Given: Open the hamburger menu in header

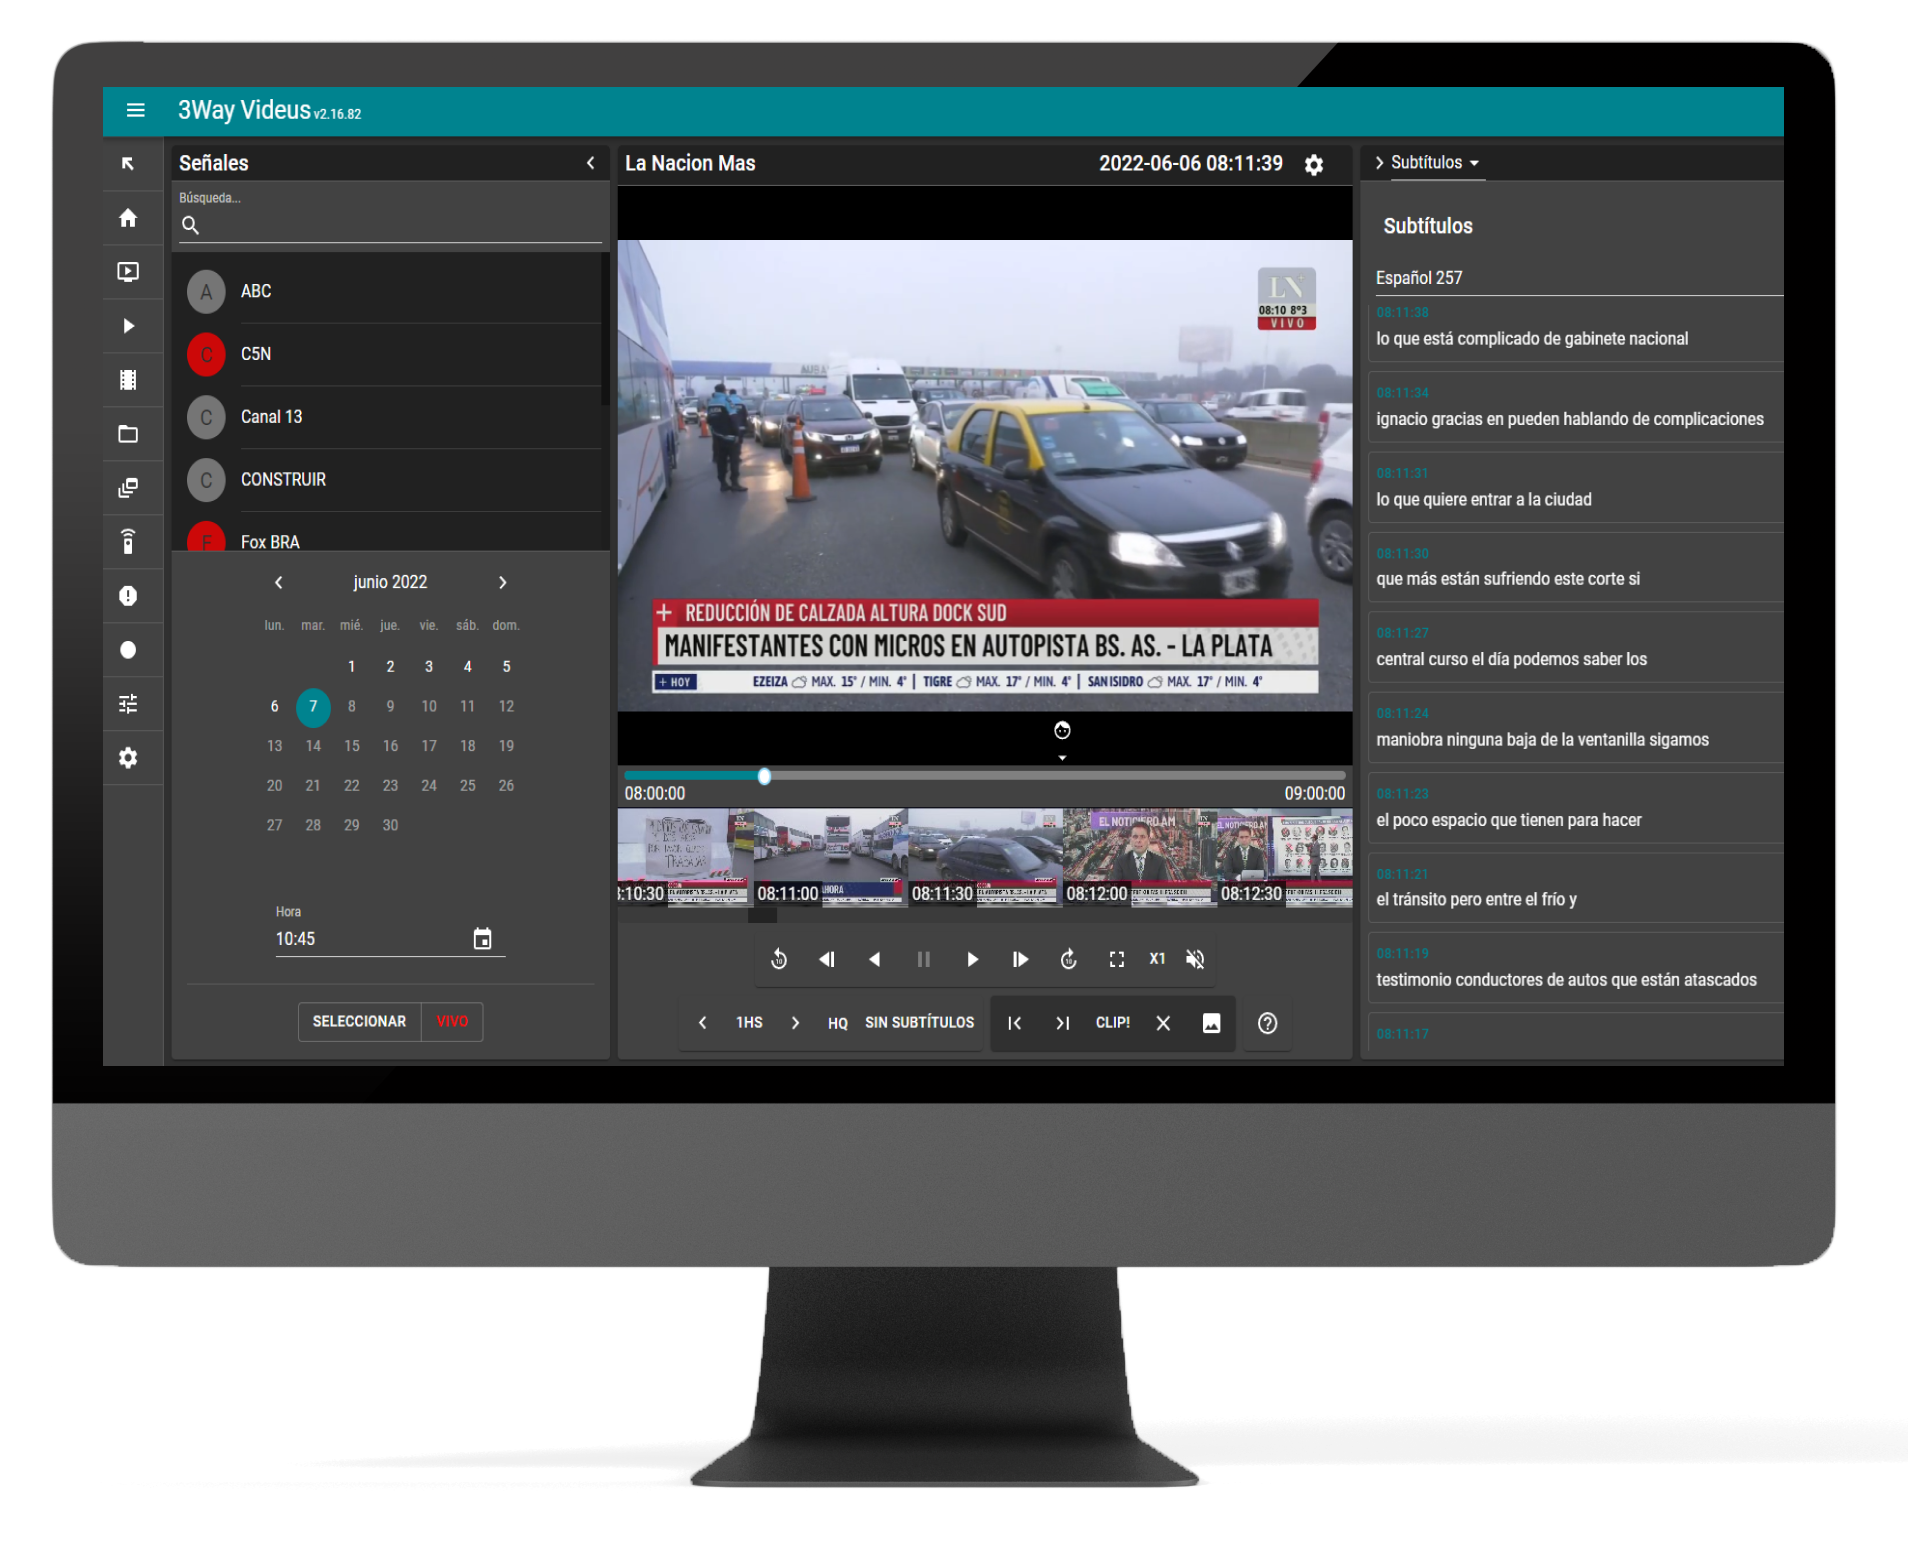Looking at the screenshot, I should tap(136, 111).
